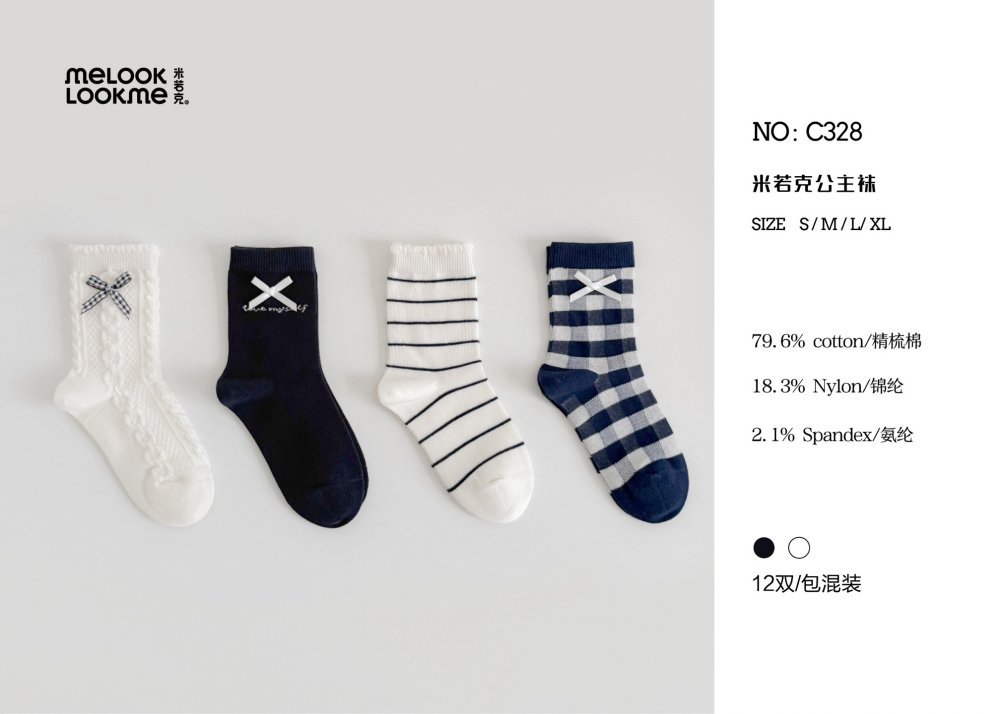The image size is (1000, 714).
Task: Click the 18.3% Nylon composition line
Action: [x=828, y=386]
